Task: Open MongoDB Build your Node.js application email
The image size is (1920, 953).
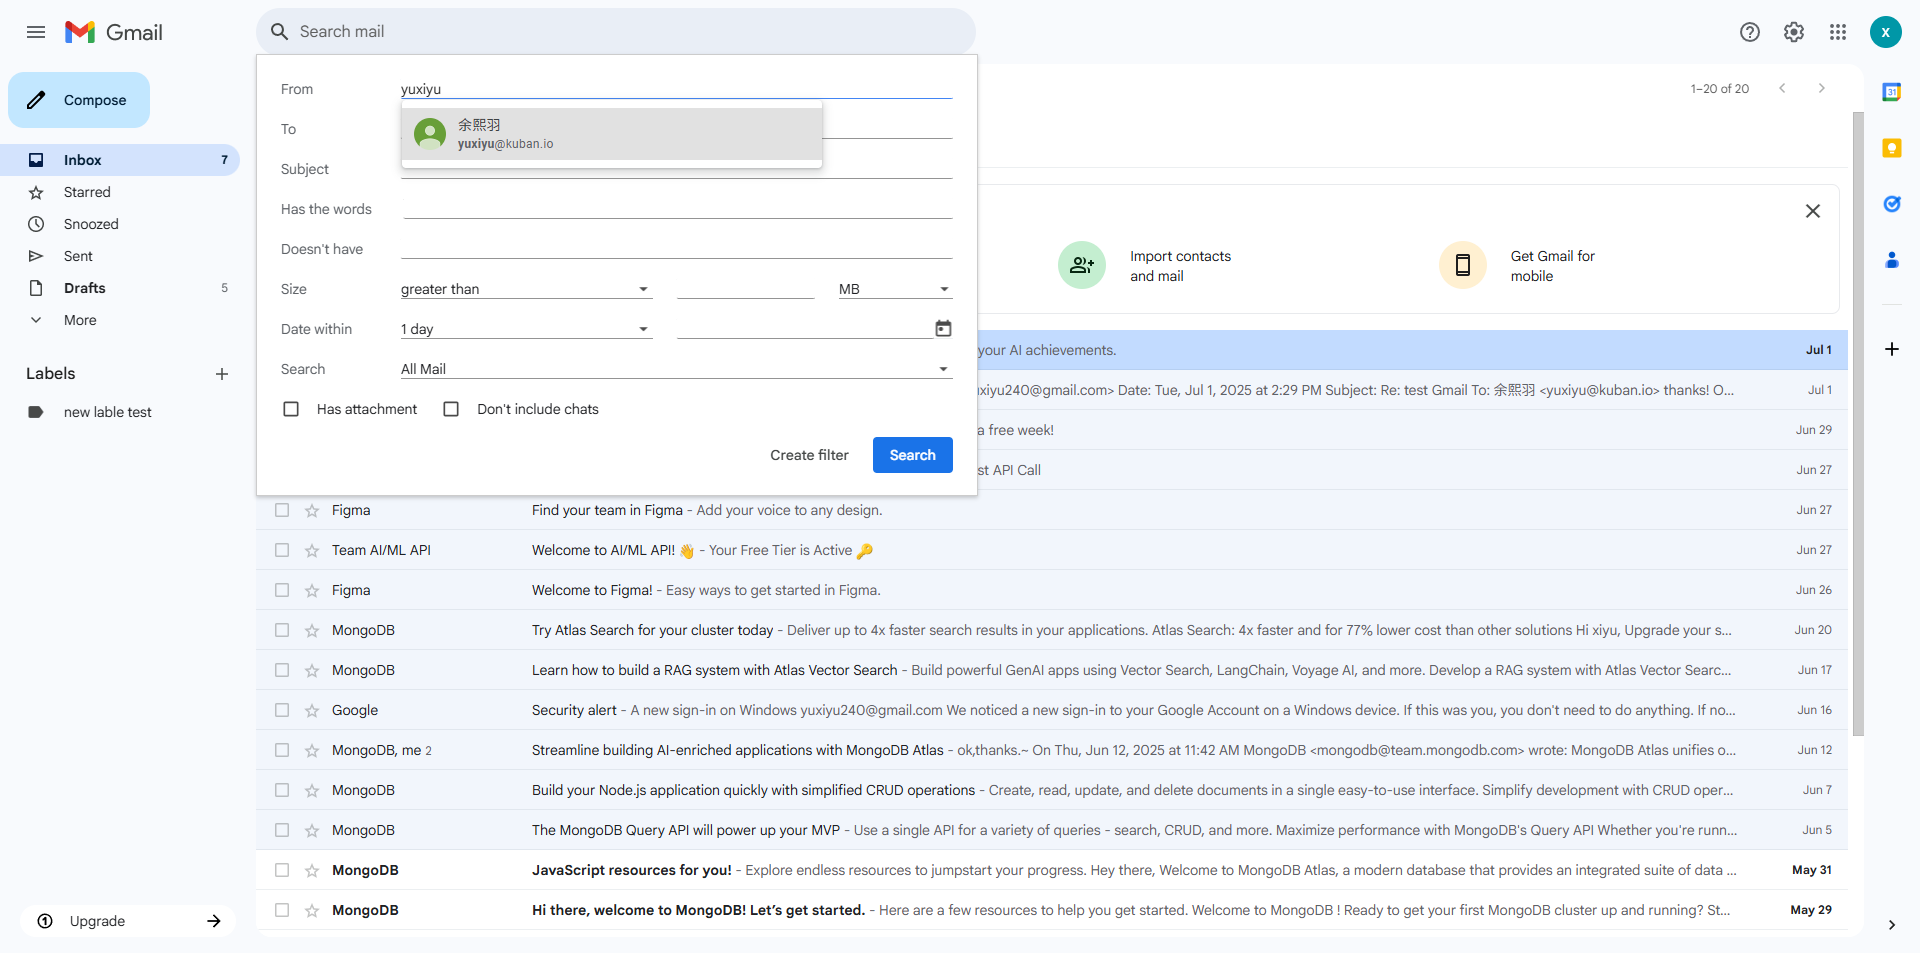Action: point(1052,790)
